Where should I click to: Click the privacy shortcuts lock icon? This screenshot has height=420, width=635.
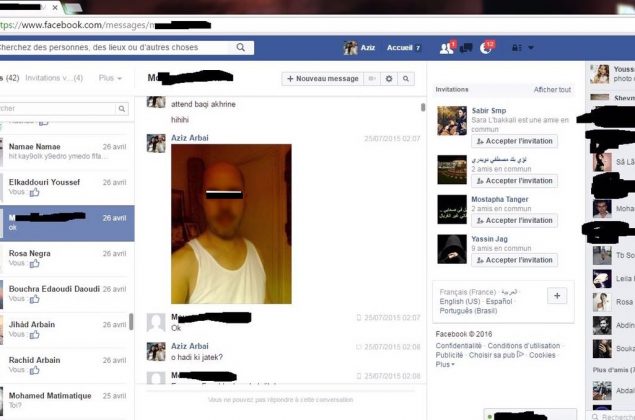click(x=516, y=48)
